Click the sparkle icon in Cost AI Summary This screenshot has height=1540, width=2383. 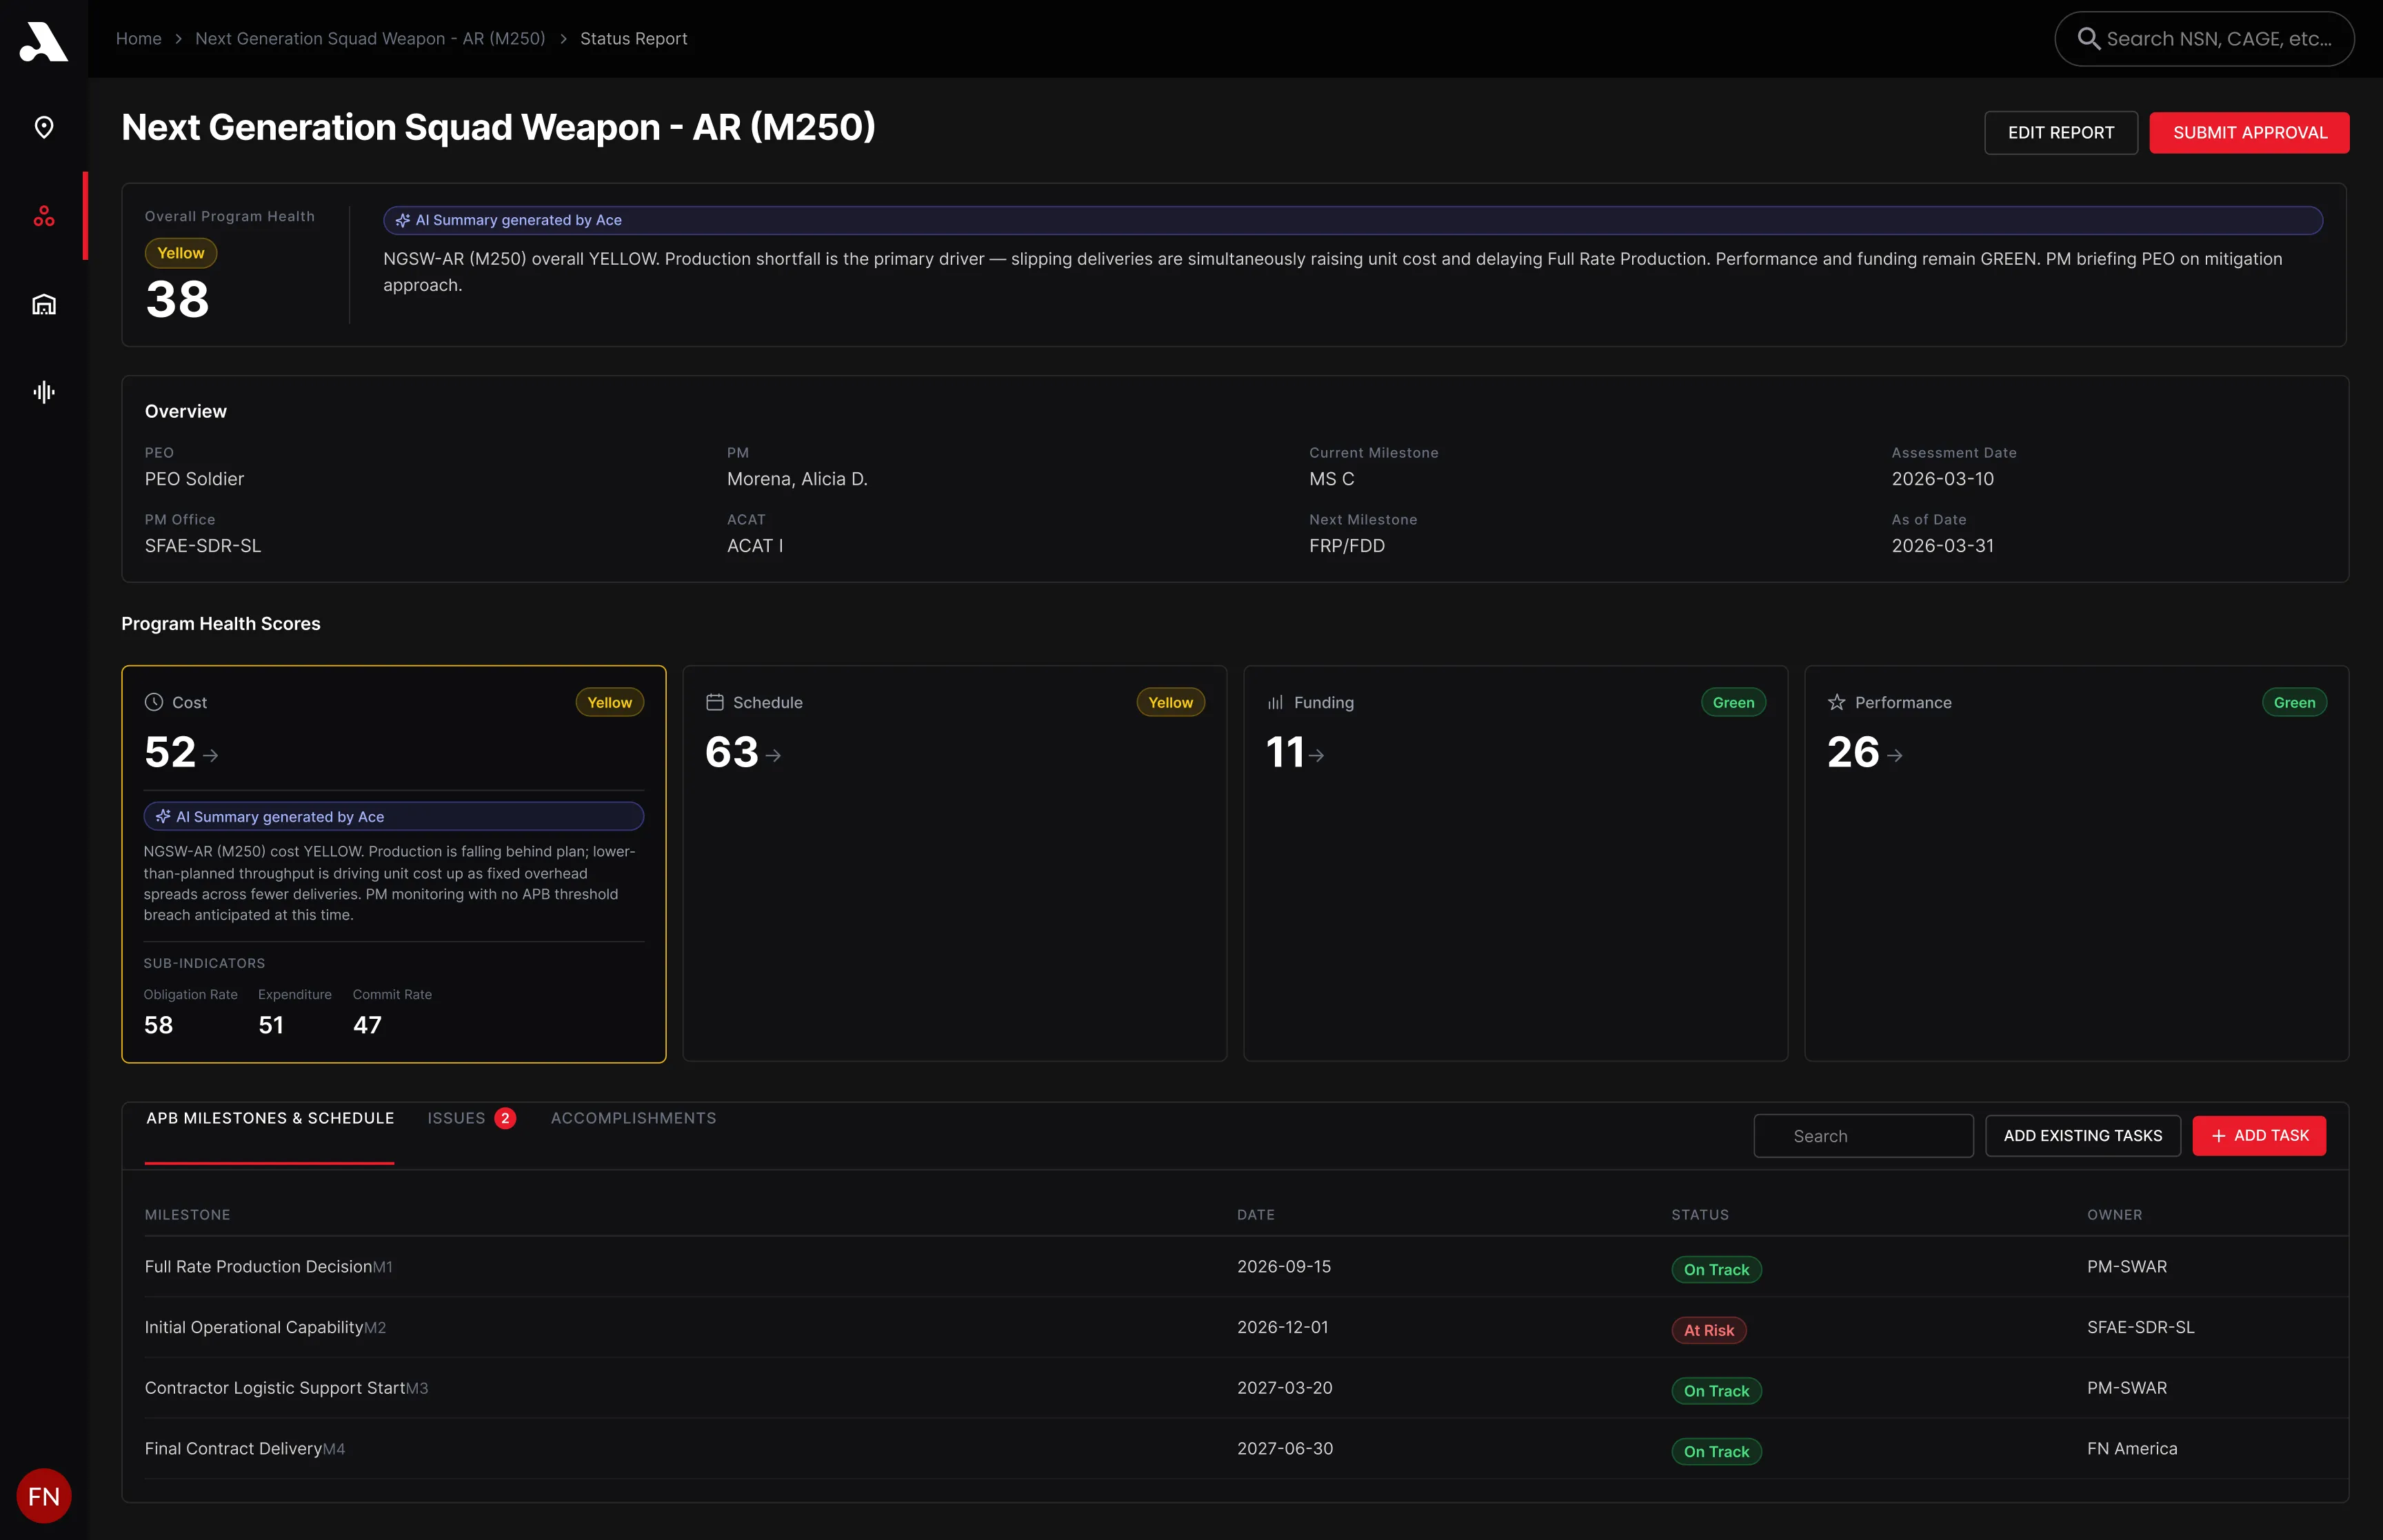pyautogui.click(x=163, y=816)
